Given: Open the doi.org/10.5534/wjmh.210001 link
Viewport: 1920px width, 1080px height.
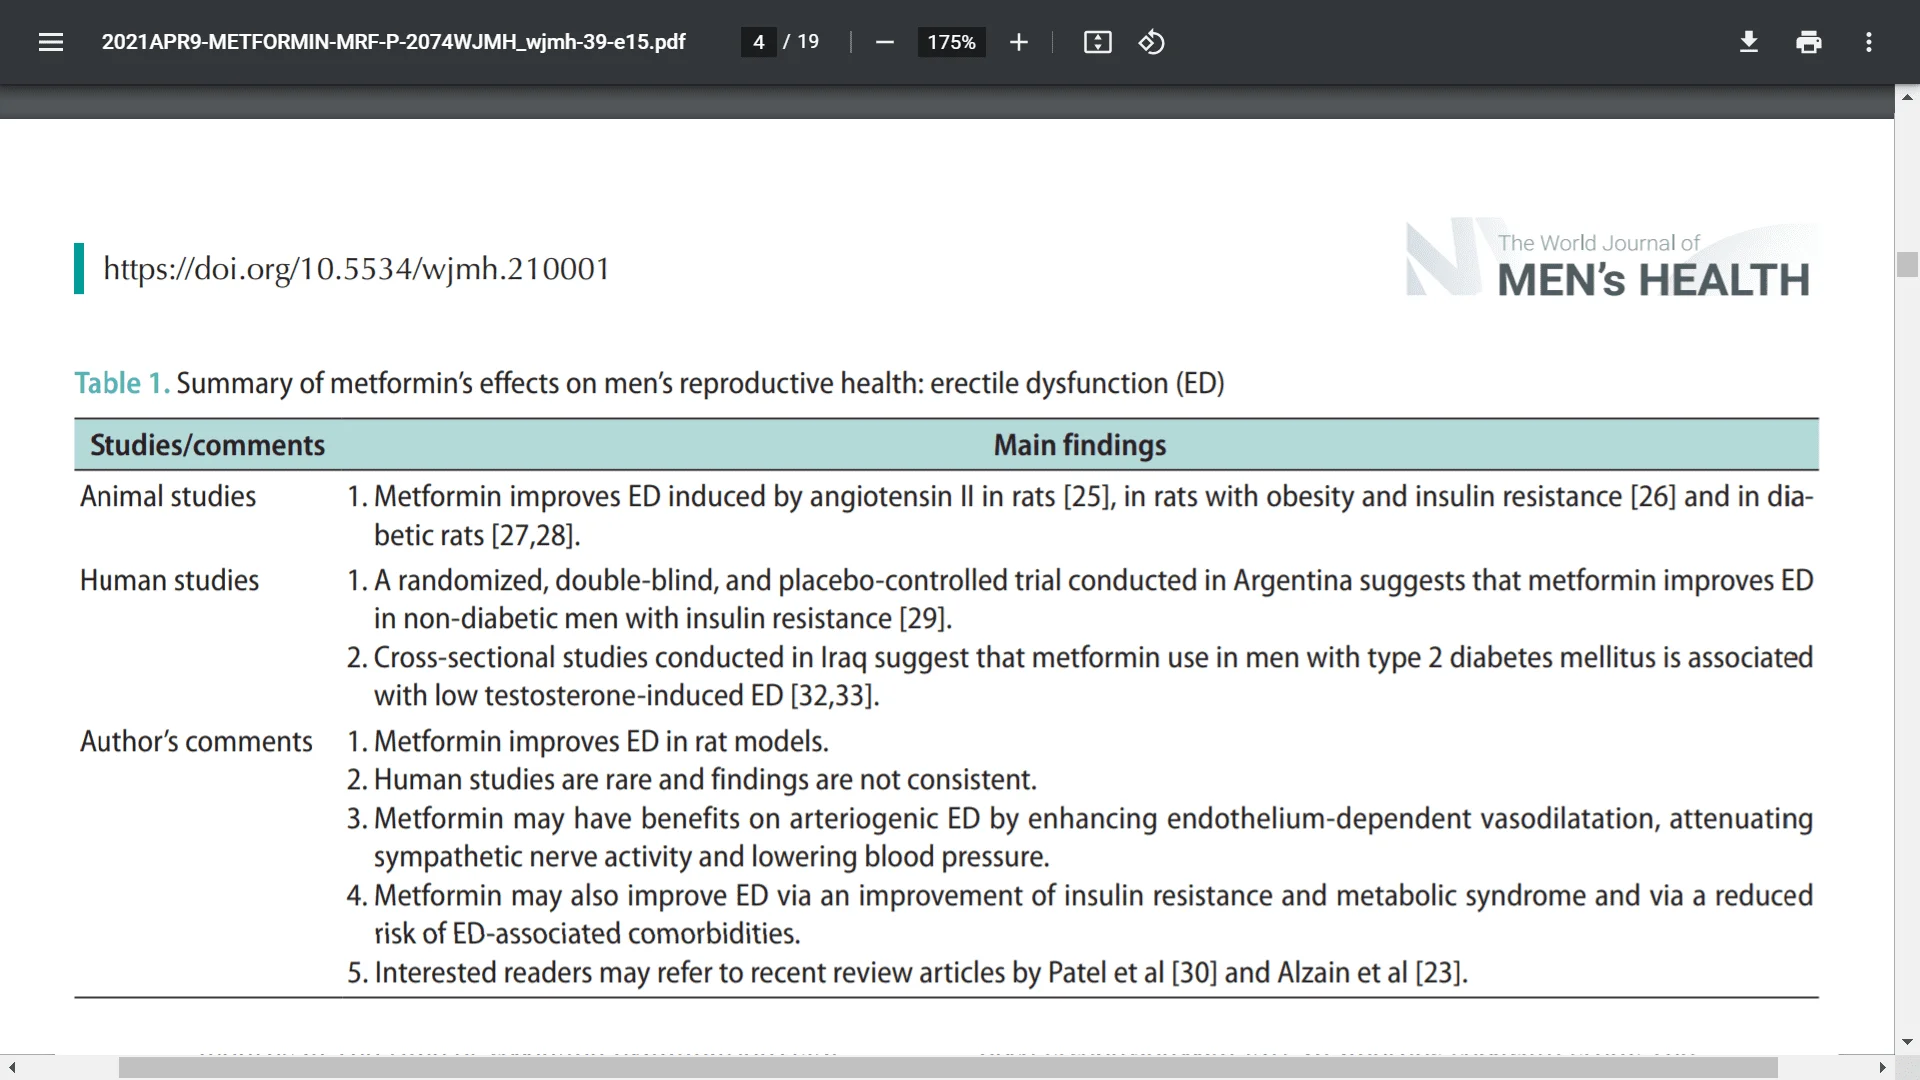Looking at the screenshot, I should point(357,269).
